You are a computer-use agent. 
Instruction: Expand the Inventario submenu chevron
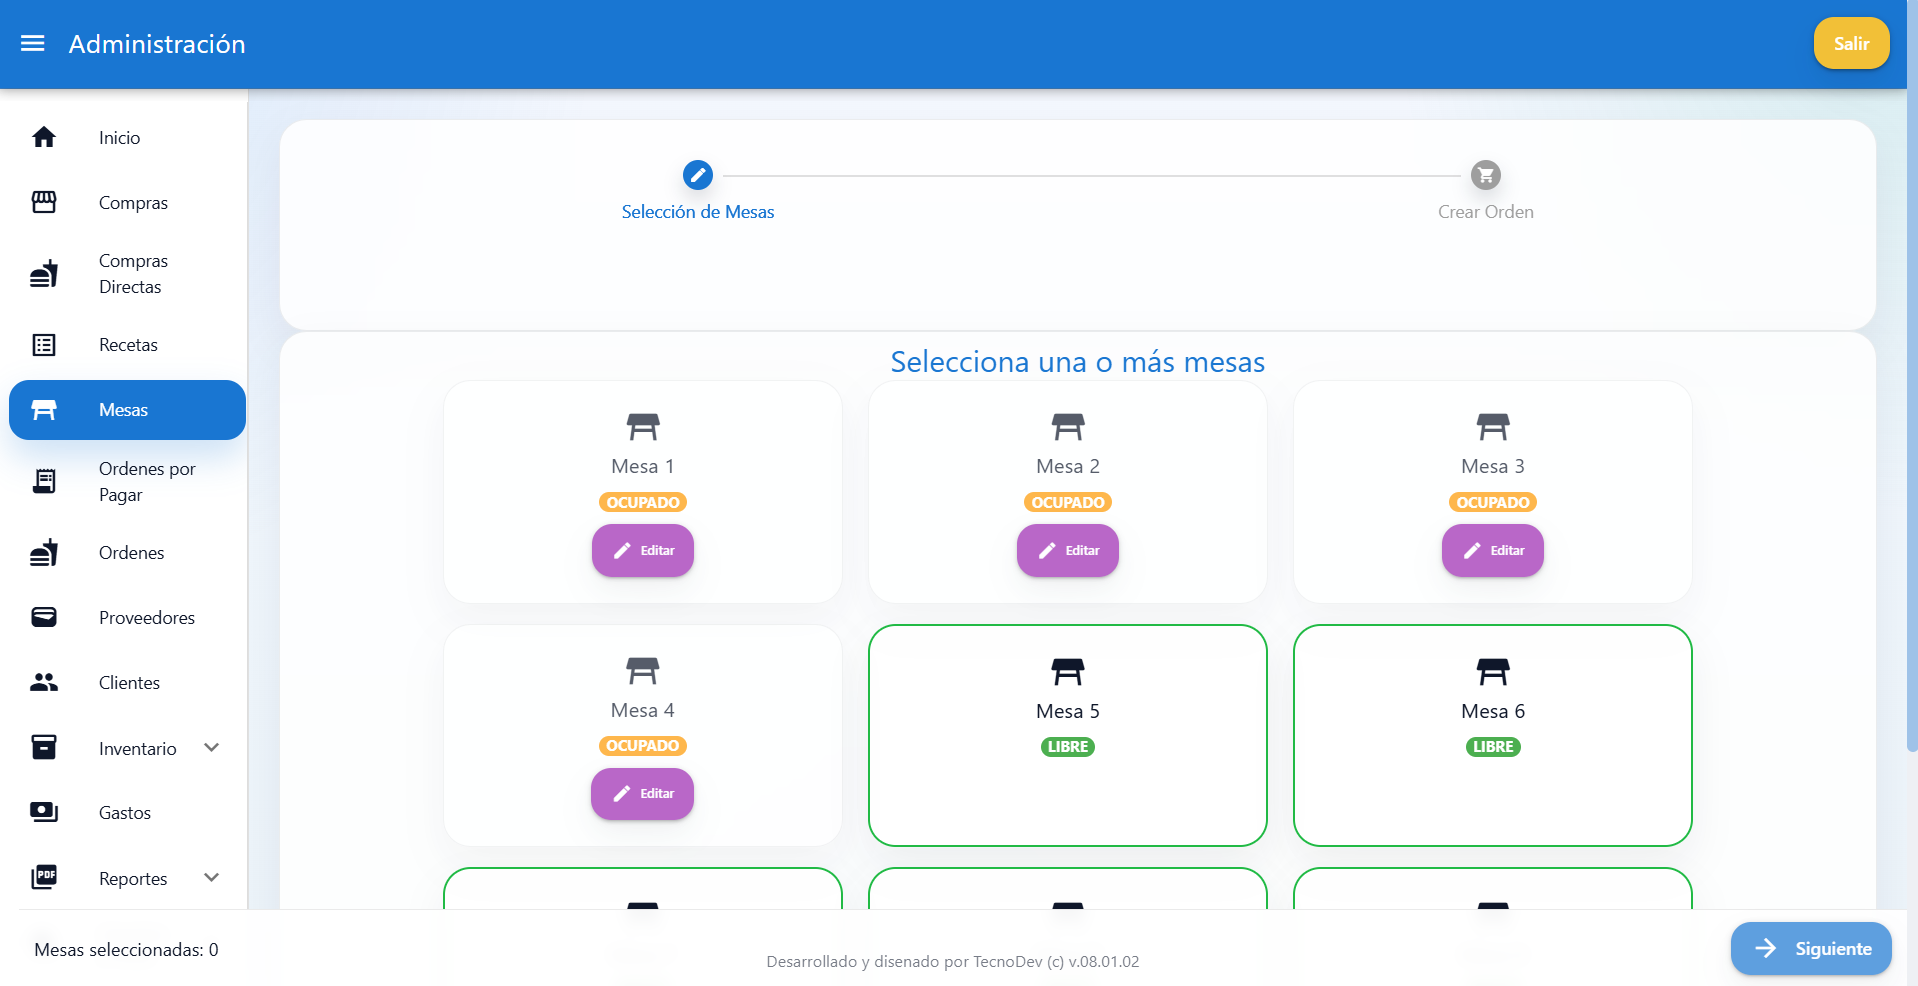212,747
